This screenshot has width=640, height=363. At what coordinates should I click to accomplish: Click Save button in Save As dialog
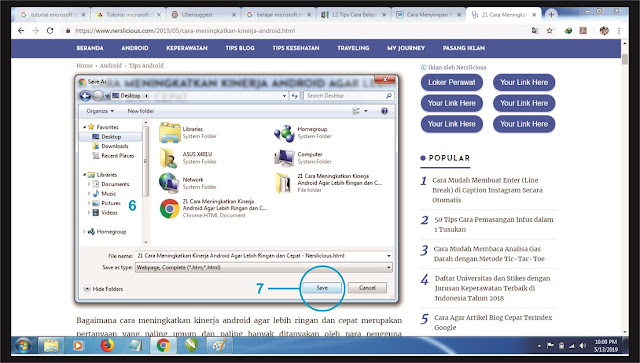(322, 288)
